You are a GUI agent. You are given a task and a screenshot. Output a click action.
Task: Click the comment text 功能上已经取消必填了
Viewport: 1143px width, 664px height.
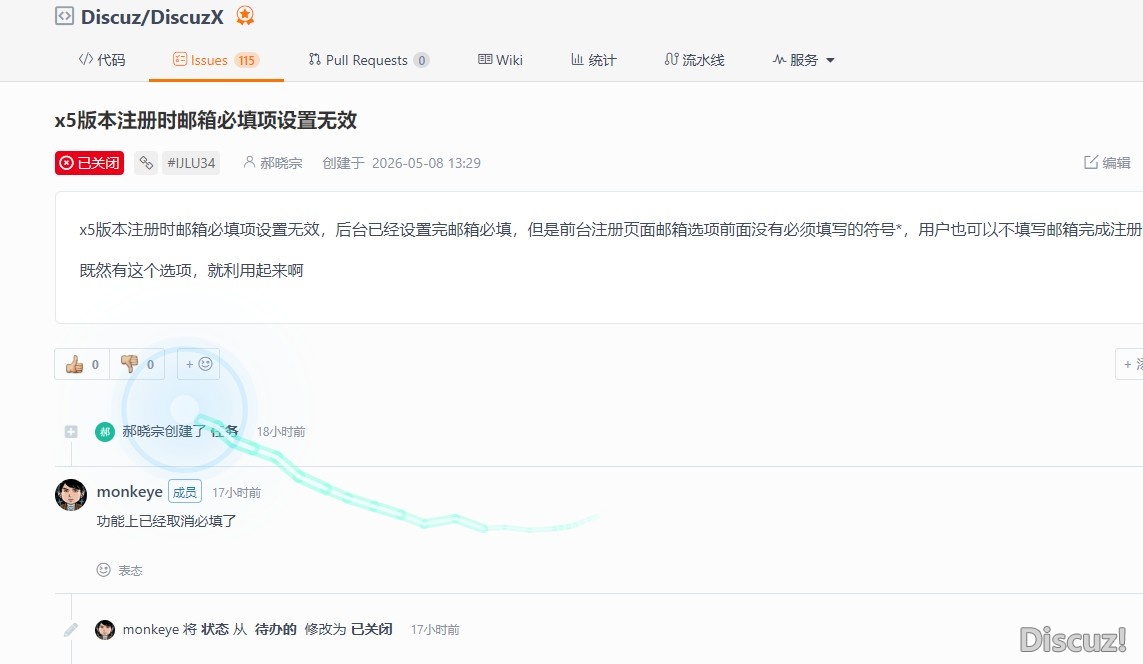point(166,521)
